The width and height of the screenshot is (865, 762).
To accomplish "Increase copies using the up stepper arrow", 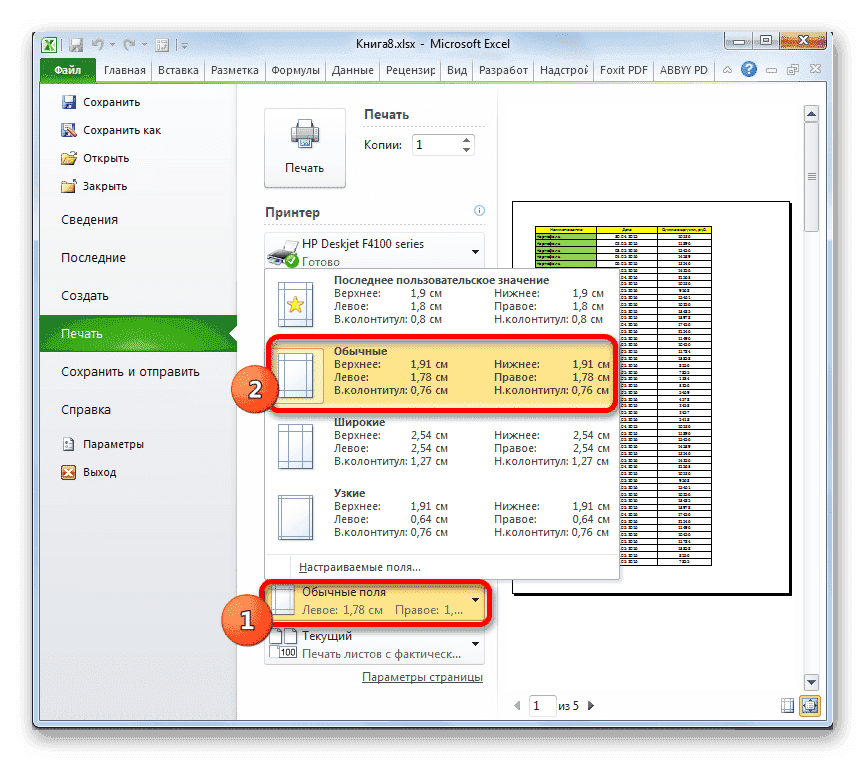I will tap(465, 139).
